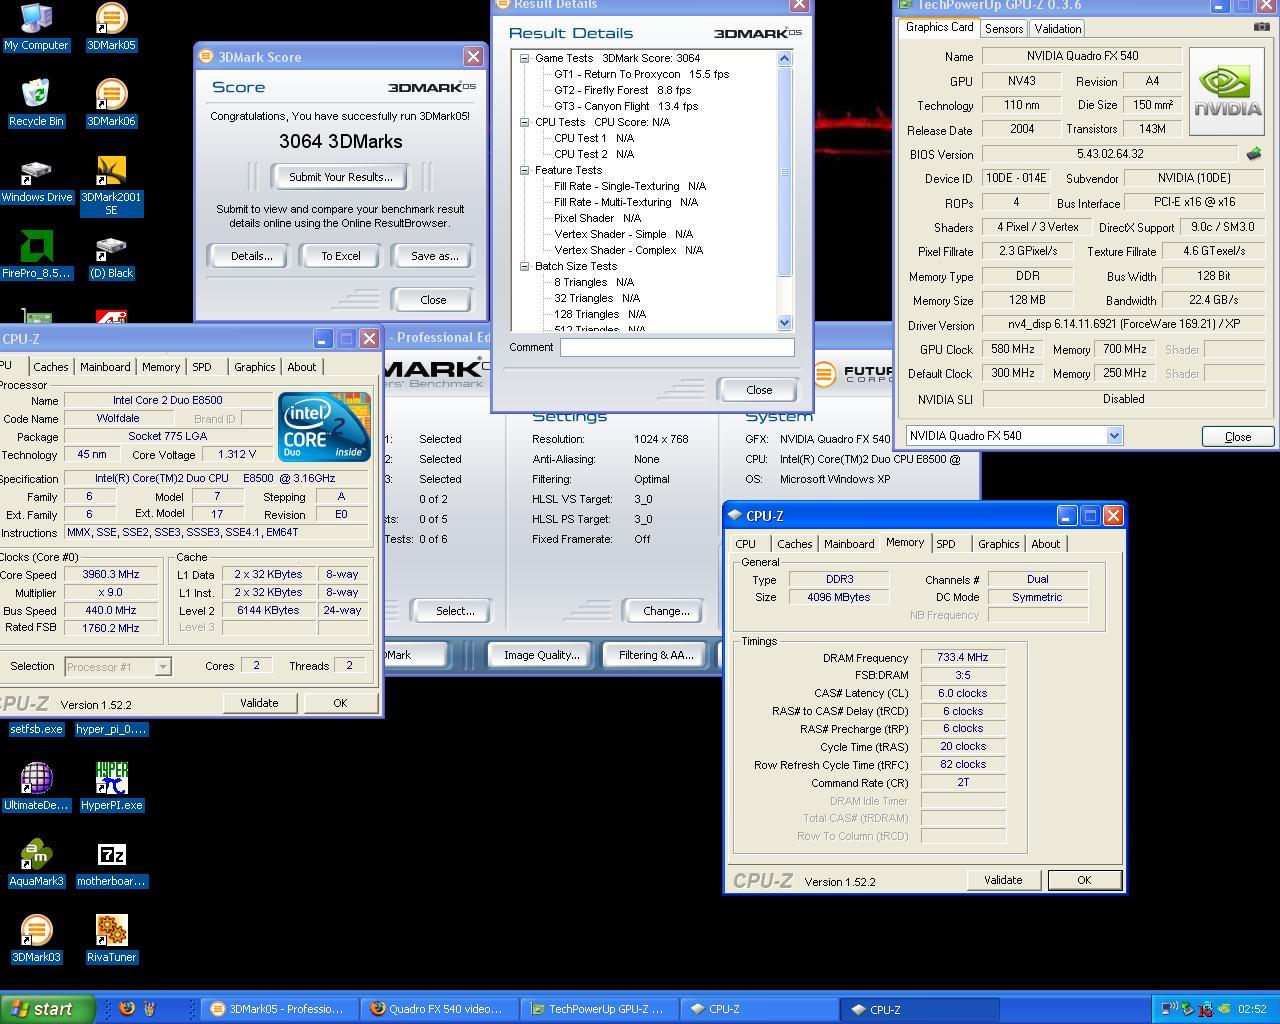Open GPU selection dropdown in GPU-Z
Image resolution: width=1280 pixels, height=1024 pixels.
click(x=1114, y=436)
